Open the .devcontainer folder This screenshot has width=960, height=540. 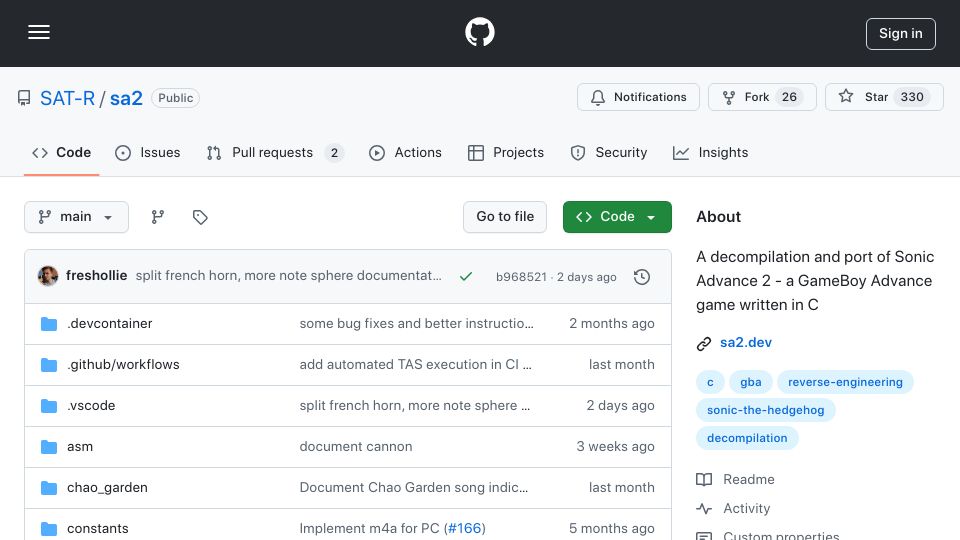tap(110, 323)
